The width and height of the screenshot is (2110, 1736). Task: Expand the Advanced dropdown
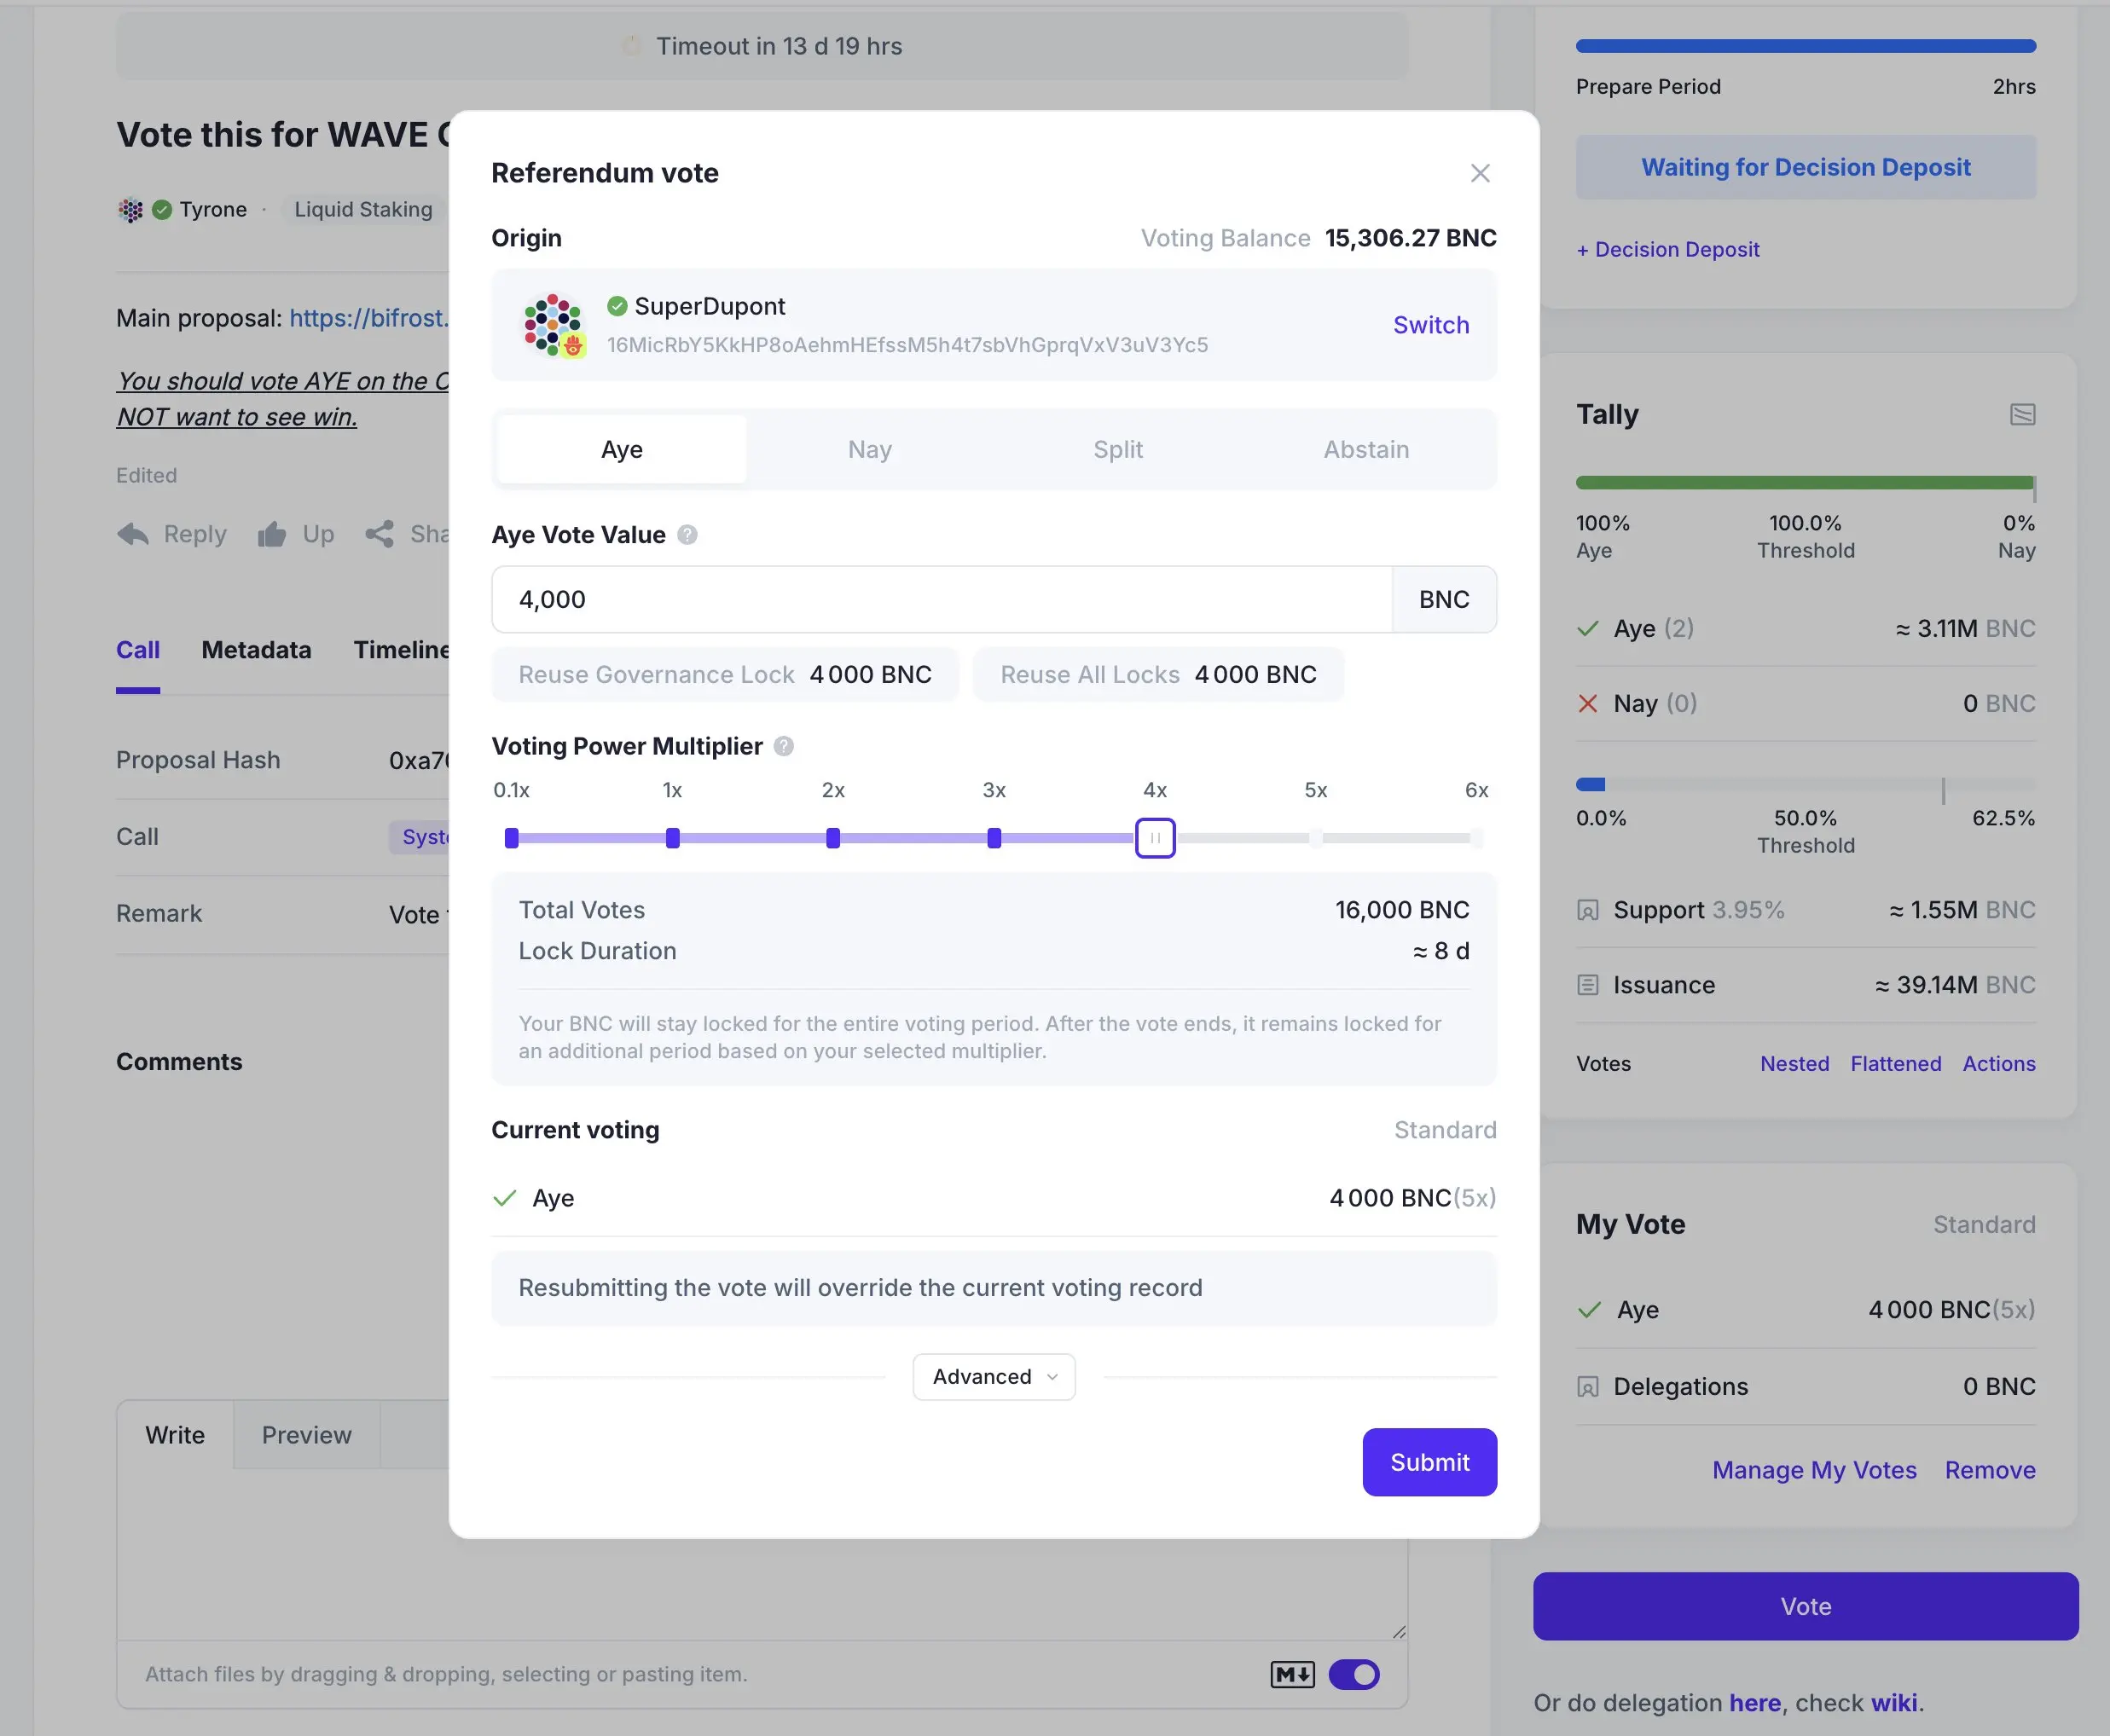(x=994, y=1376)
